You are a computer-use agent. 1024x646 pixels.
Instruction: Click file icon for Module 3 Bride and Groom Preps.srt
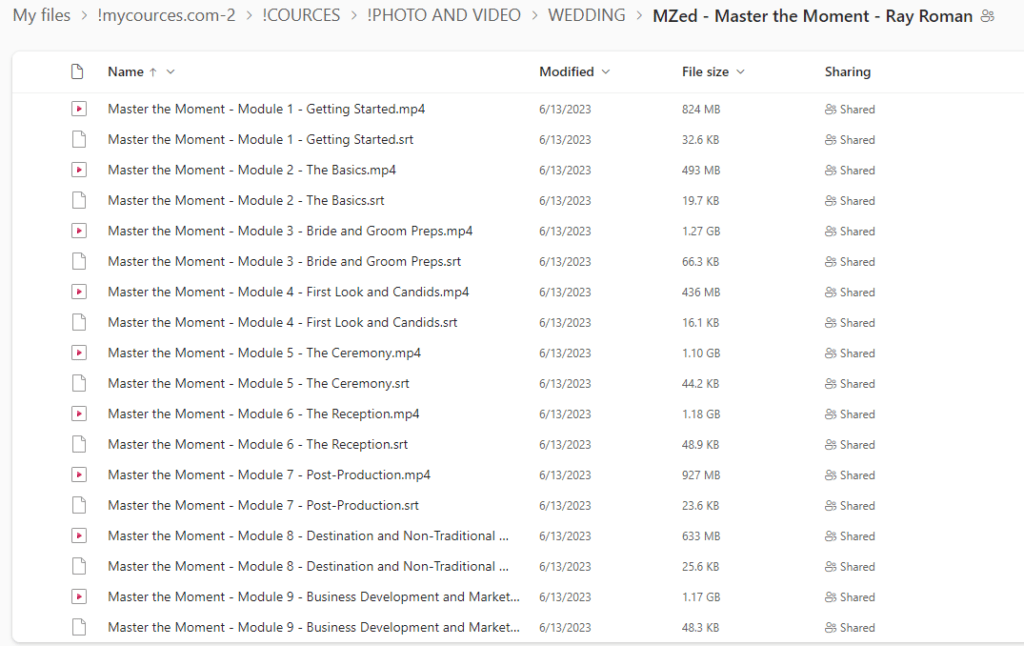pyautogui.click(x=79, y=261)
